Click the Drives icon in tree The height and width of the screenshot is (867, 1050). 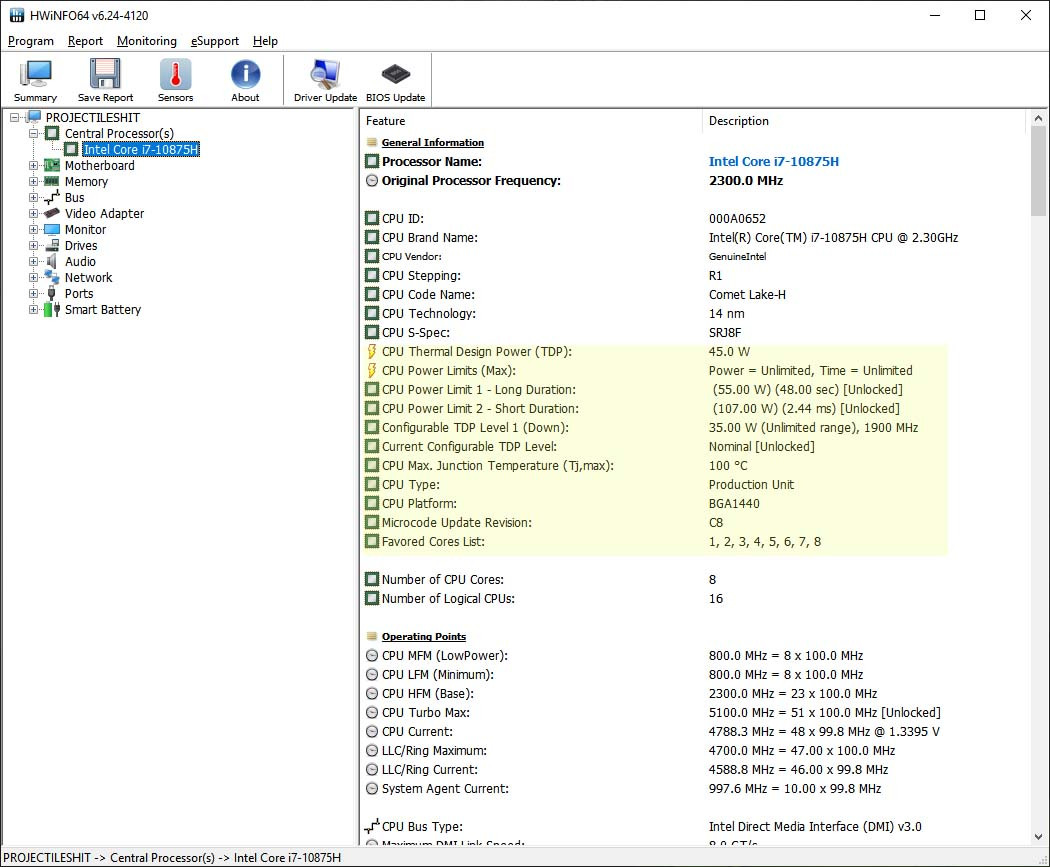pos(52,246)
